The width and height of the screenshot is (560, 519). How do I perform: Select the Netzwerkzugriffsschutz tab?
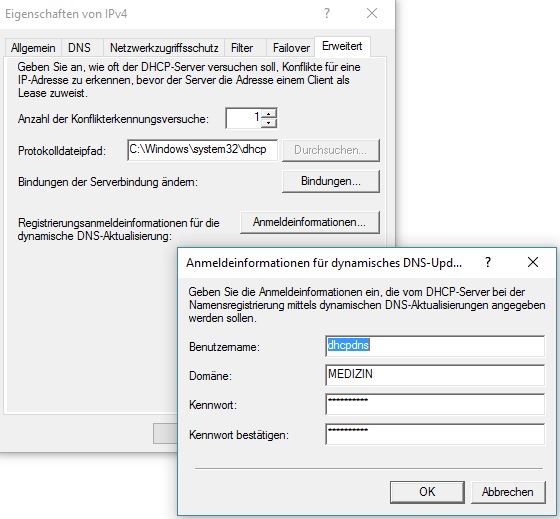[x=164, y=48]
